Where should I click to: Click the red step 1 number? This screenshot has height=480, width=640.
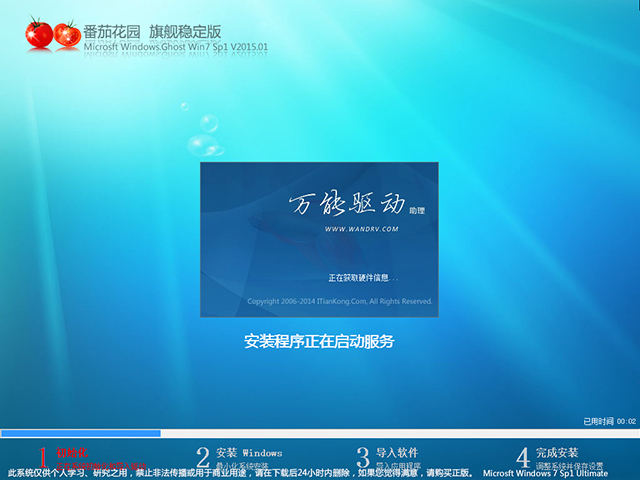coord(43,459)
